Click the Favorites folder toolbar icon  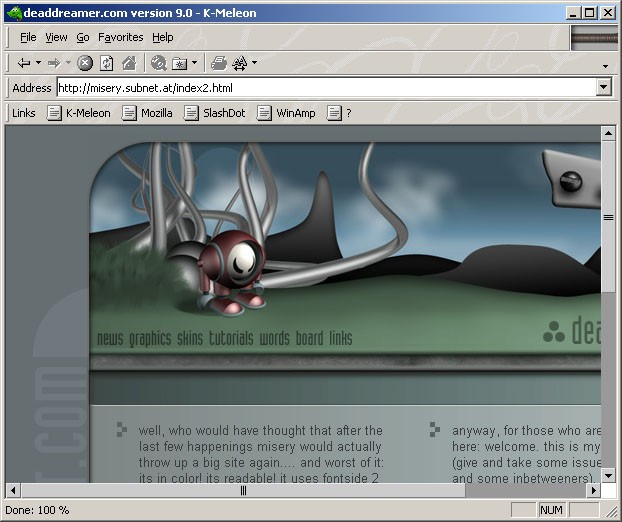coord(179,63)
